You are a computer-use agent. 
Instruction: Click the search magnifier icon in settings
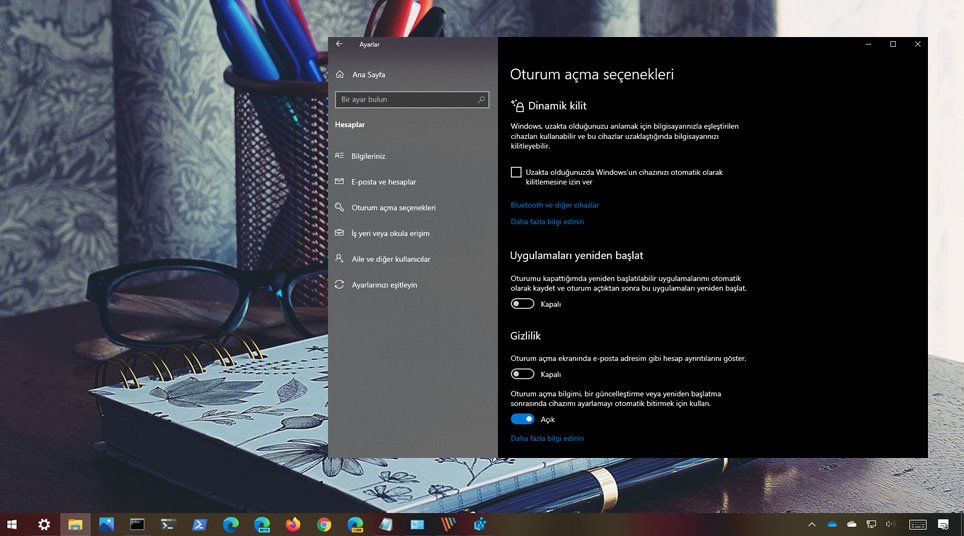pos(481,100)
